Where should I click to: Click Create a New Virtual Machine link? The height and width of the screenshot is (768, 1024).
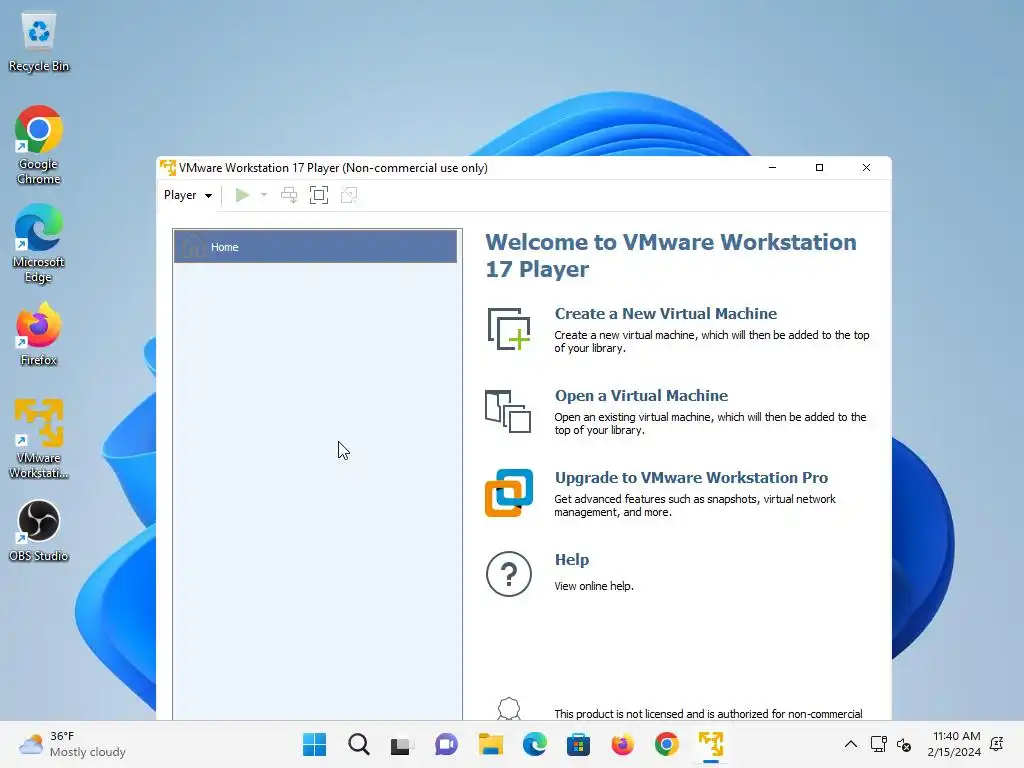(x=665, y=313)
